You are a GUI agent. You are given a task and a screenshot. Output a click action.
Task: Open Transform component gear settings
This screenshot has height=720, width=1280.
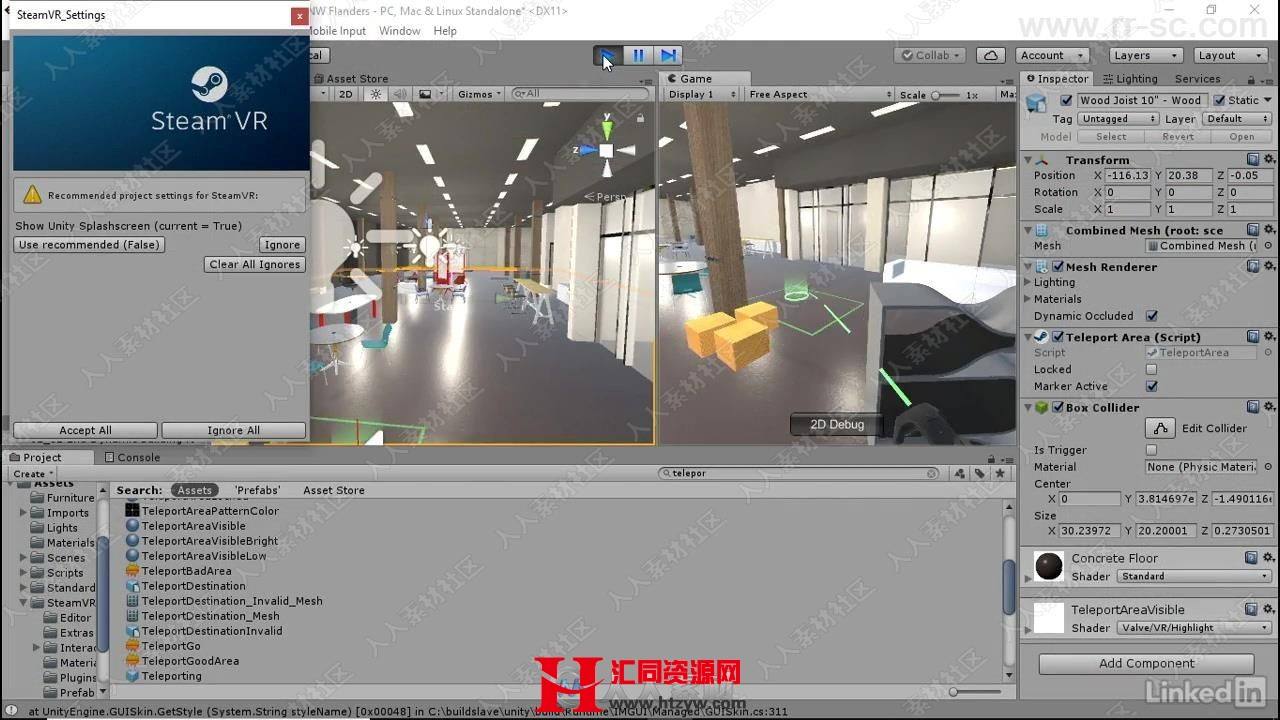pos(1269,160)
